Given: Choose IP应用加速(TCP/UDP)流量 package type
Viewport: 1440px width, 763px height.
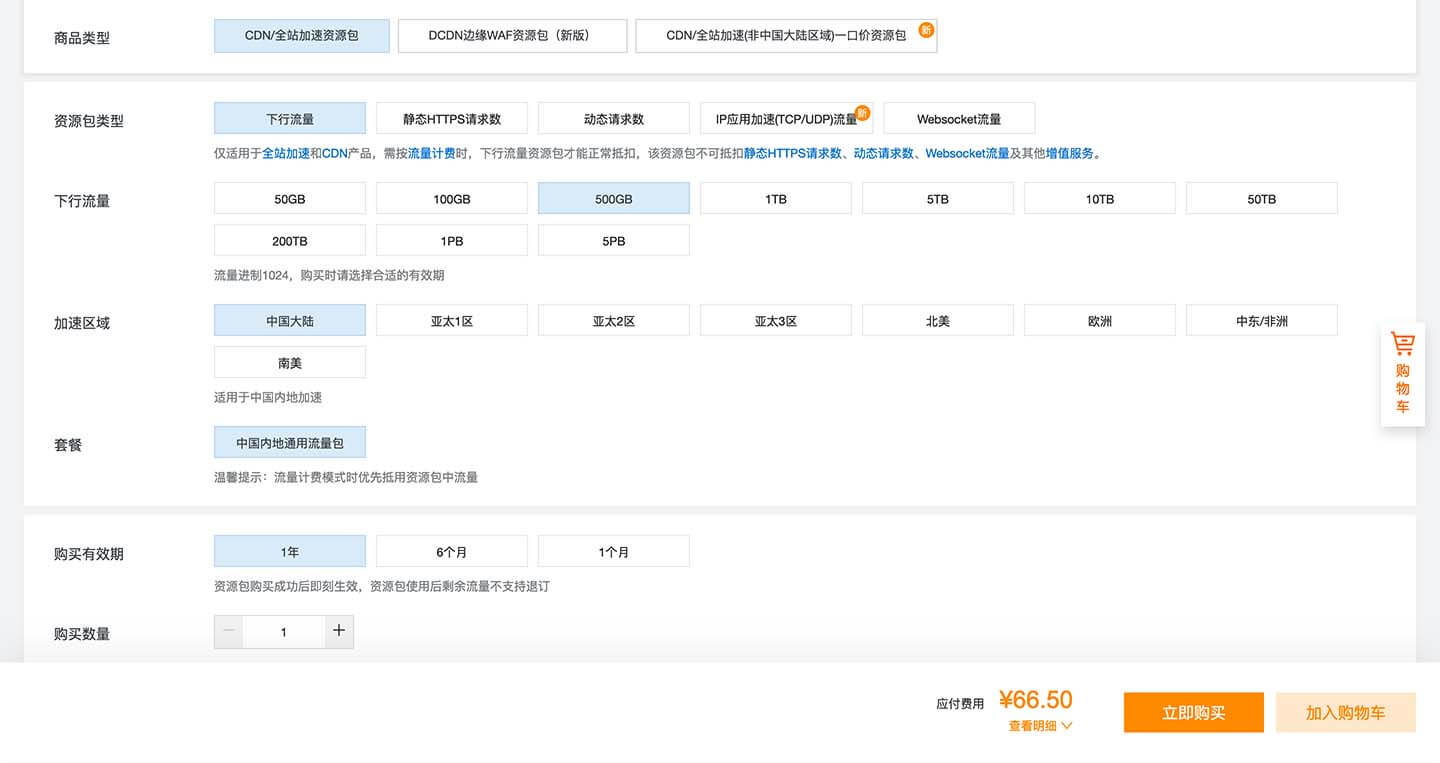Looking at the screenshot, I should [786, 118].
